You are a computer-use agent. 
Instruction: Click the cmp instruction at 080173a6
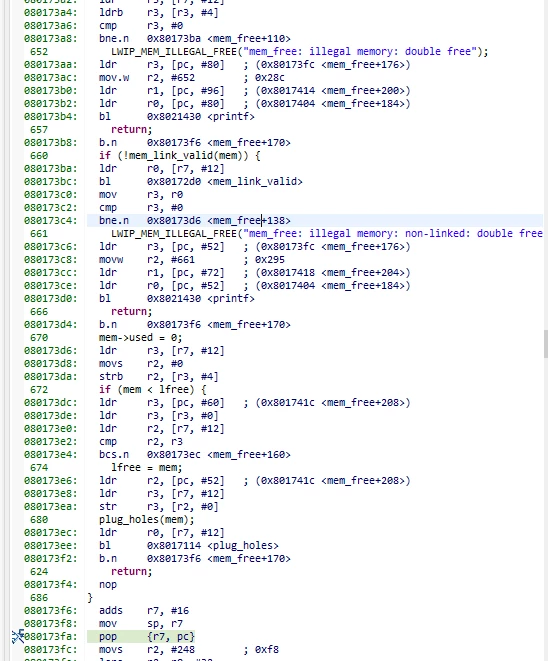coord(141,26)
